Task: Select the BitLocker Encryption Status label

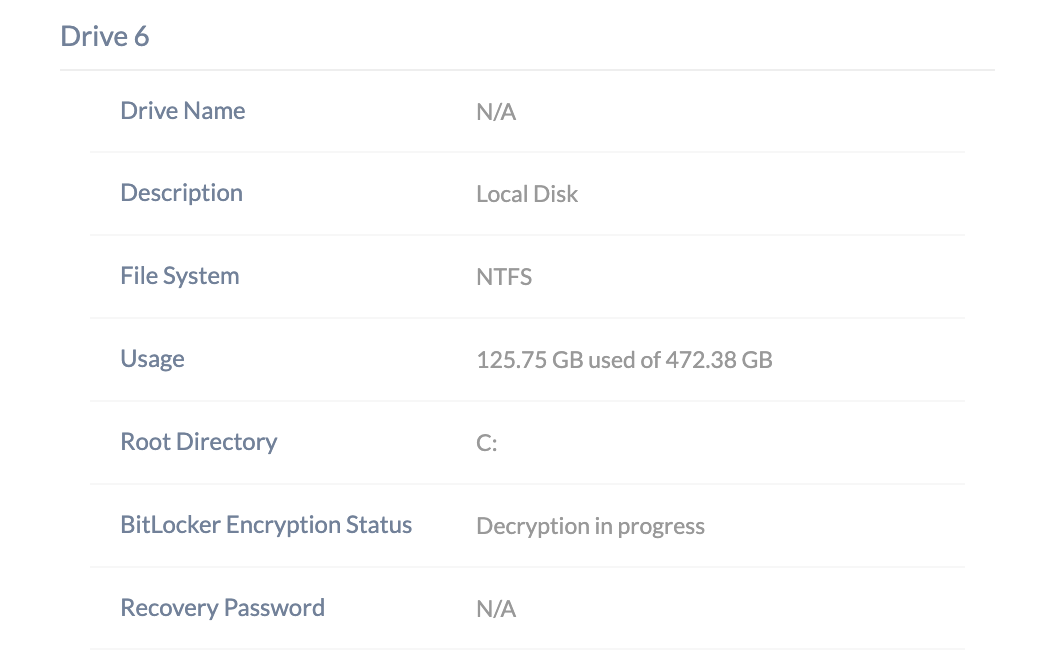Action: tap(266, 525)
